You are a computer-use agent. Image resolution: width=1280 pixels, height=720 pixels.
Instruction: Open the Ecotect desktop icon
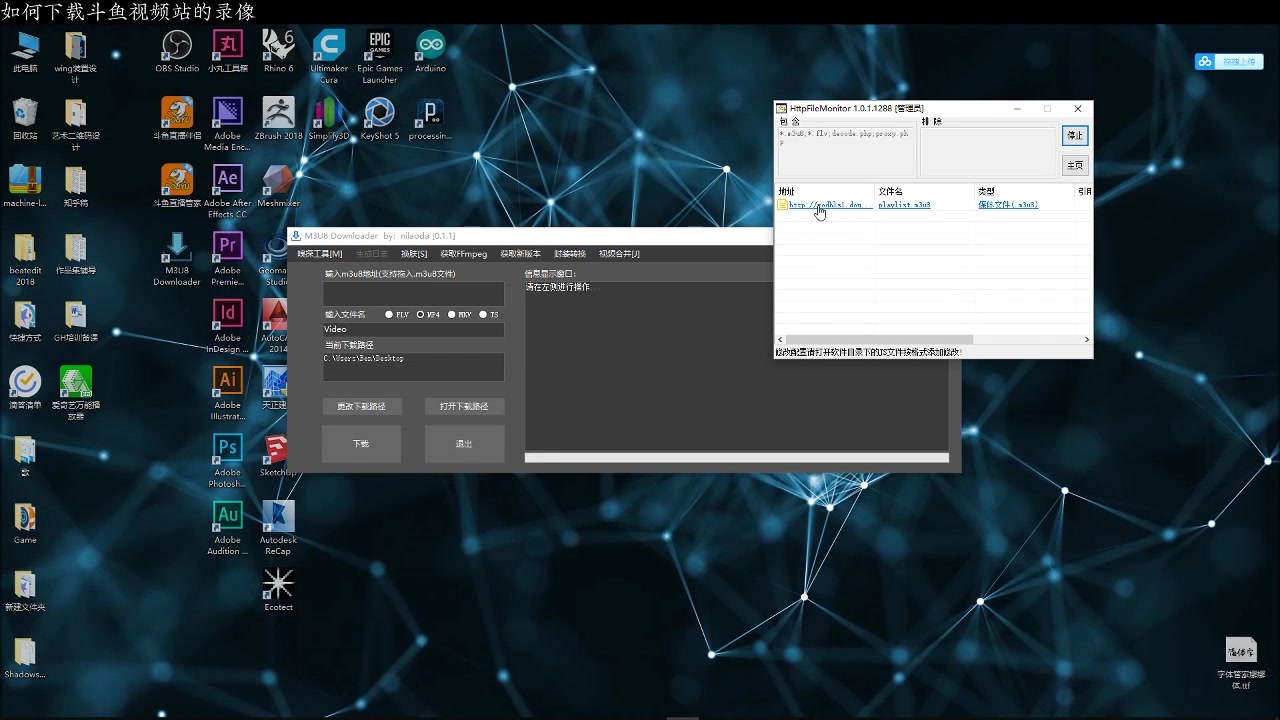[x=278, y=588]
